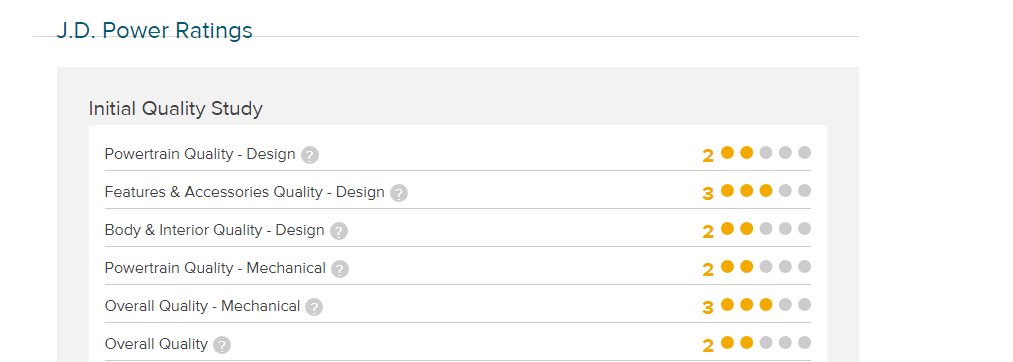Click the Body & Interior Quality - Design text
Image resolution: width=1013 pixels, height=362 pixels.
(214, 230)
